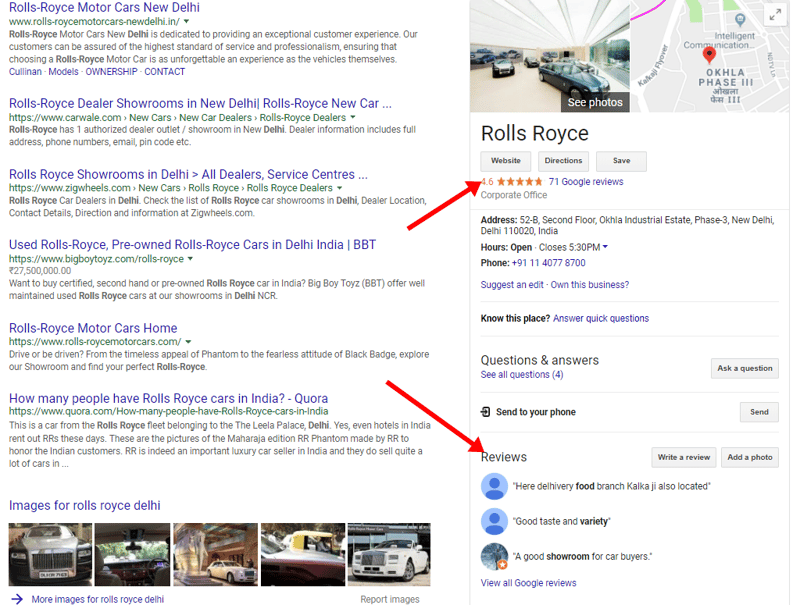Screen dimensions: 800x605
Task: Click the Directions button
Action: pyautogui.click(x=563, y=161)
